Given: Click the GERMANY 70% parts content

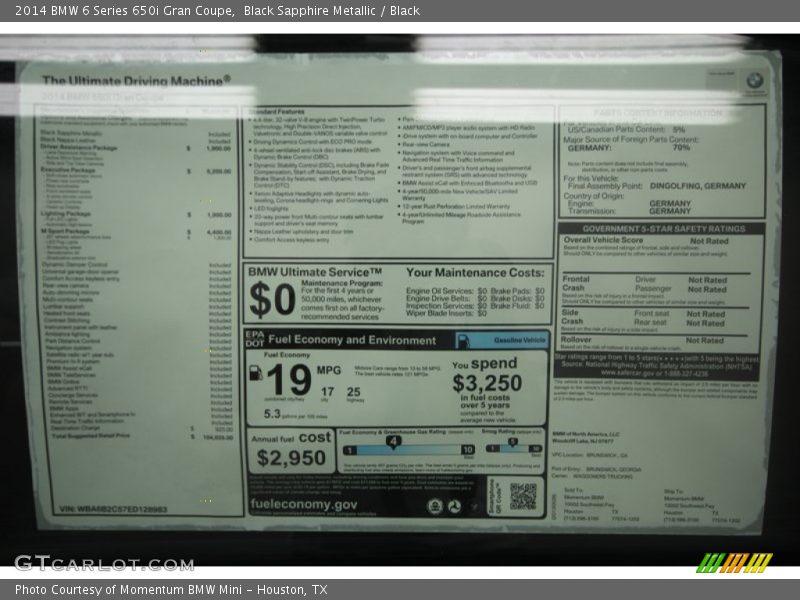Looking at the screenshot, I should pos(629,147).
